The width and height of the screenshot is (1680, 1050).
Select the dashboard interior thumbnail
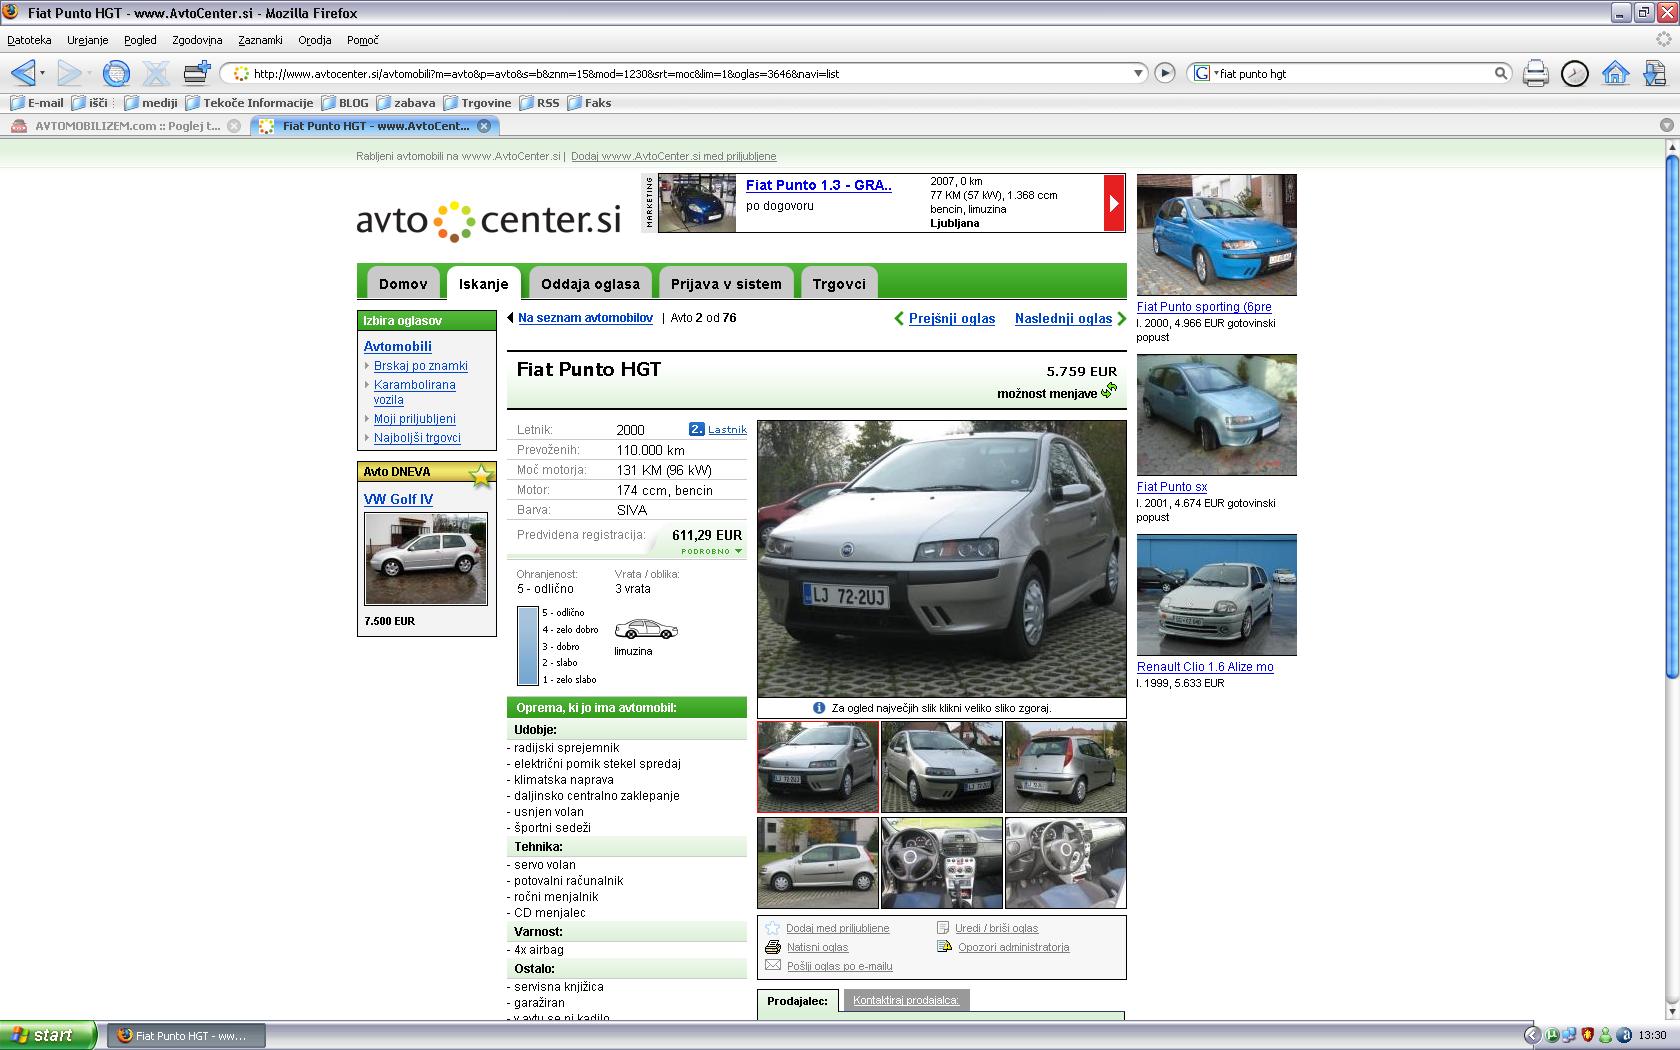coord(941,863)
